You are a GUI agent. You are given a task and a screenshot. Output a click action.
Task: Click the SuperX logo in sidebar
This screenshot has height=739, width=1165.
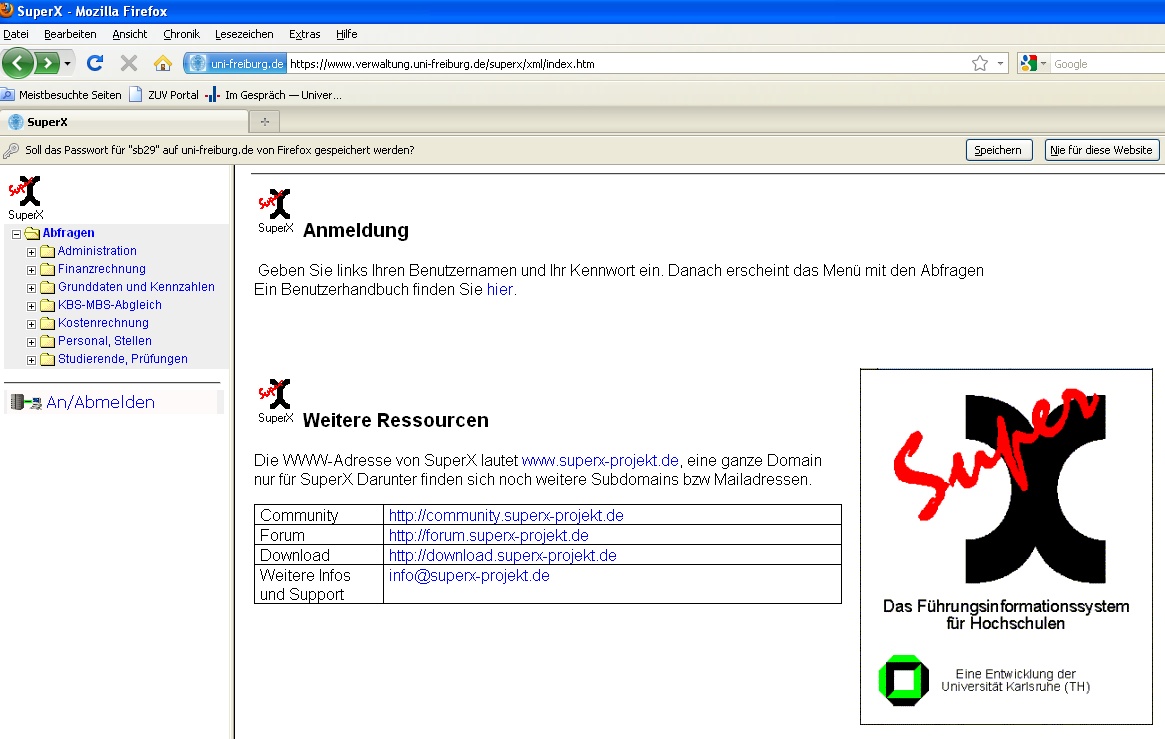pos(26,196)
